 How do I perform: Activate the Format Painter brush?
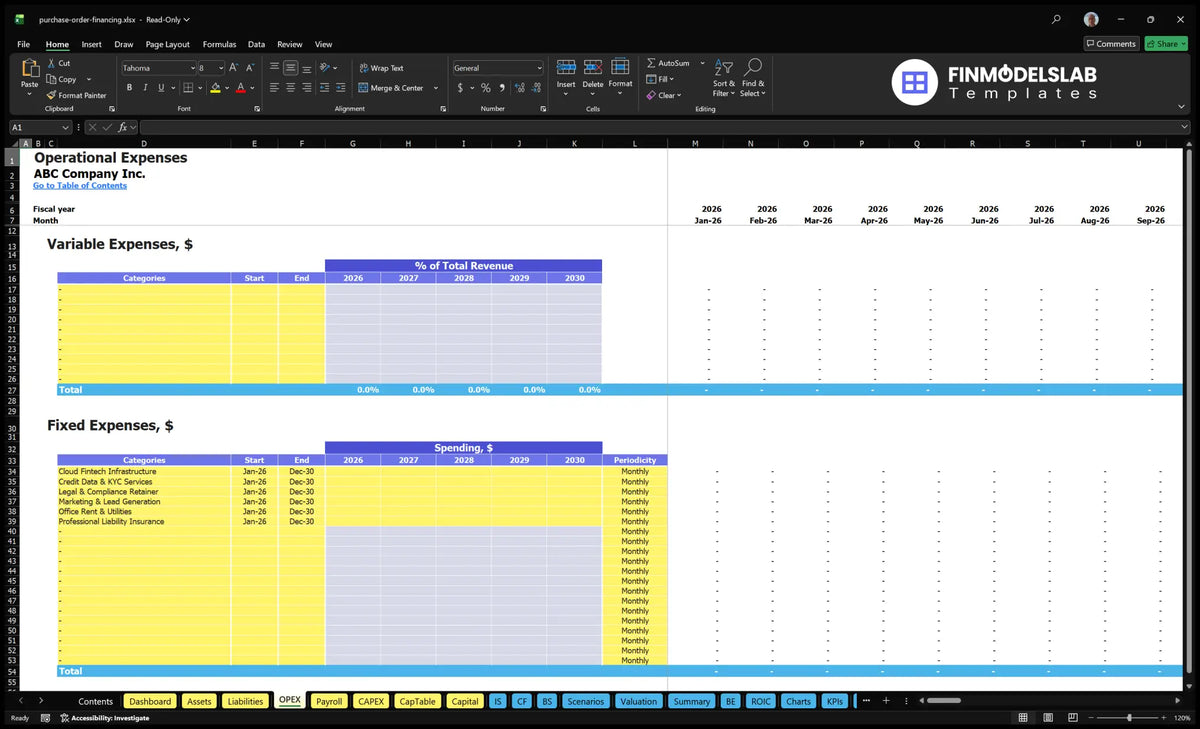(x=51, y=95)
